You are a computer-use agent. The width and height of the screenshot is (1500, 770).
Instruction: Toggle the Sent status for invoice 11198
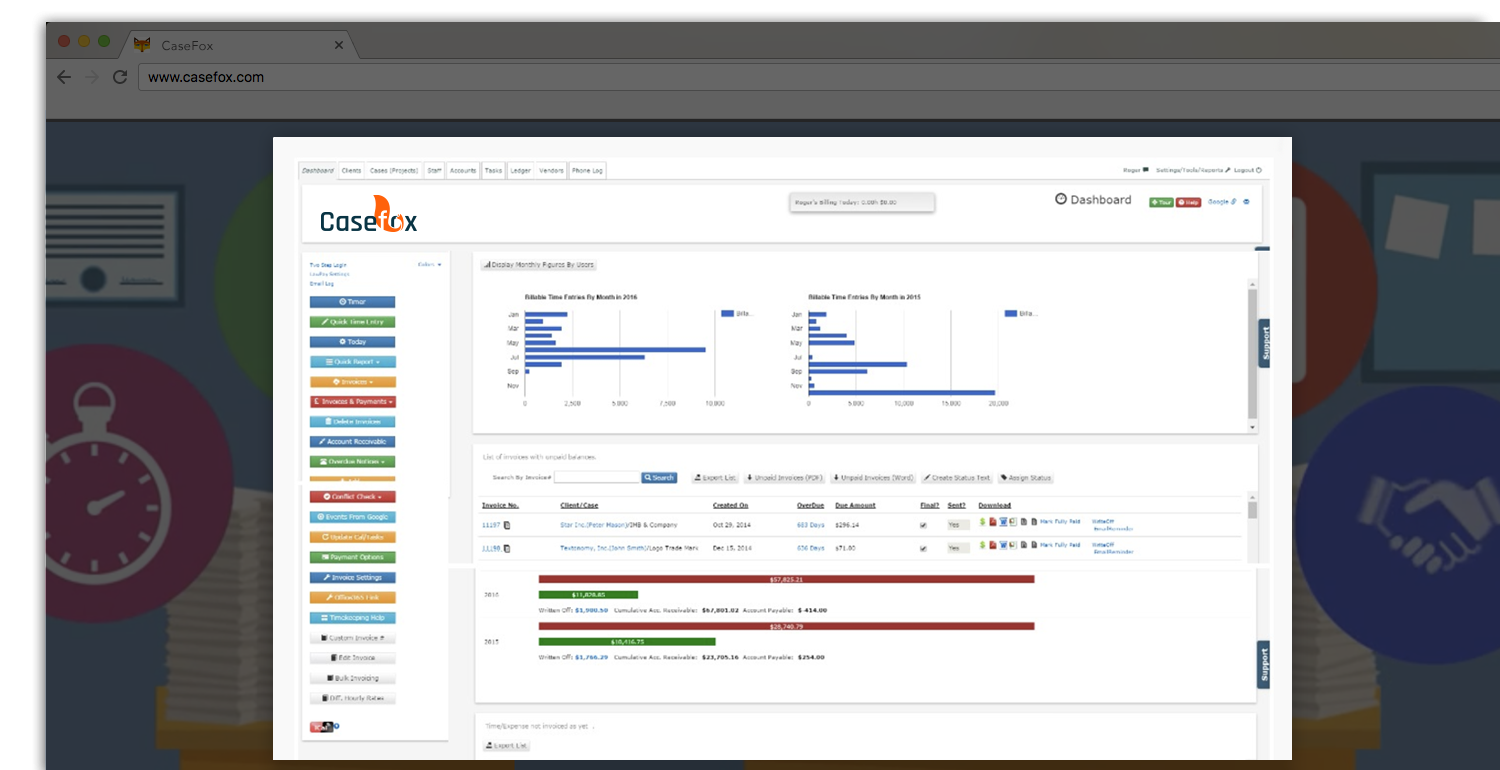click(955, 547)
